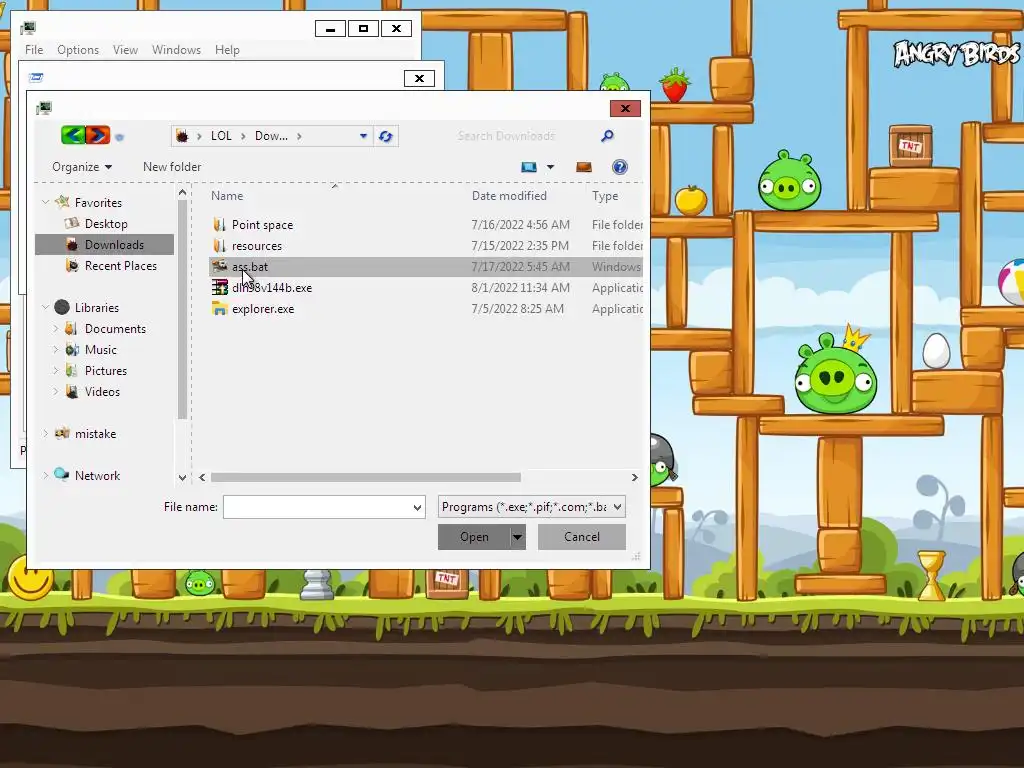This screenshot has width=1024, height=768.
Task: Open the File menu in back window
Action: tap(34, 50)
